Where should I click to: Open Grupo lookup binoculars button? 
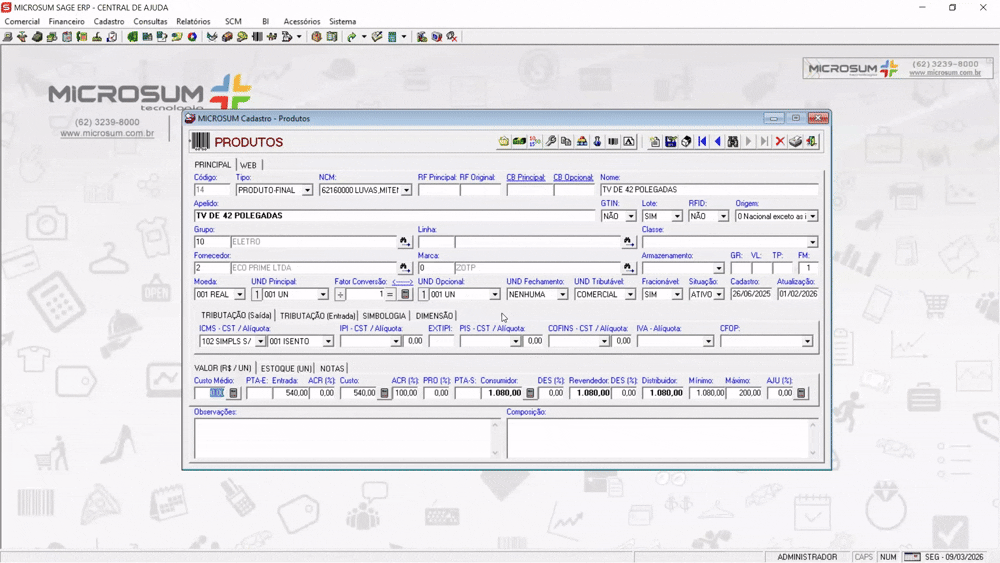404,242
